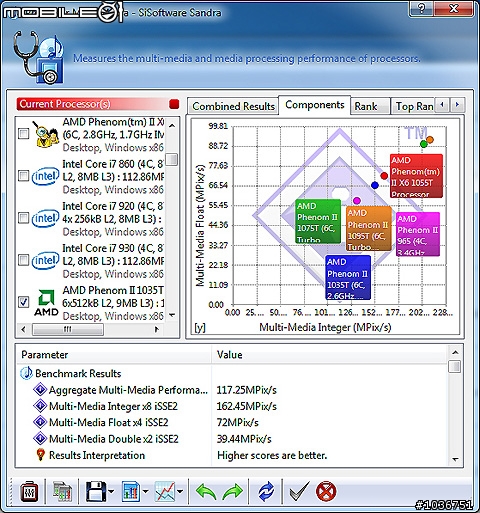480x513 pixels.
Task: Click processor list scroll left arrow
Action: coord(23,329)
